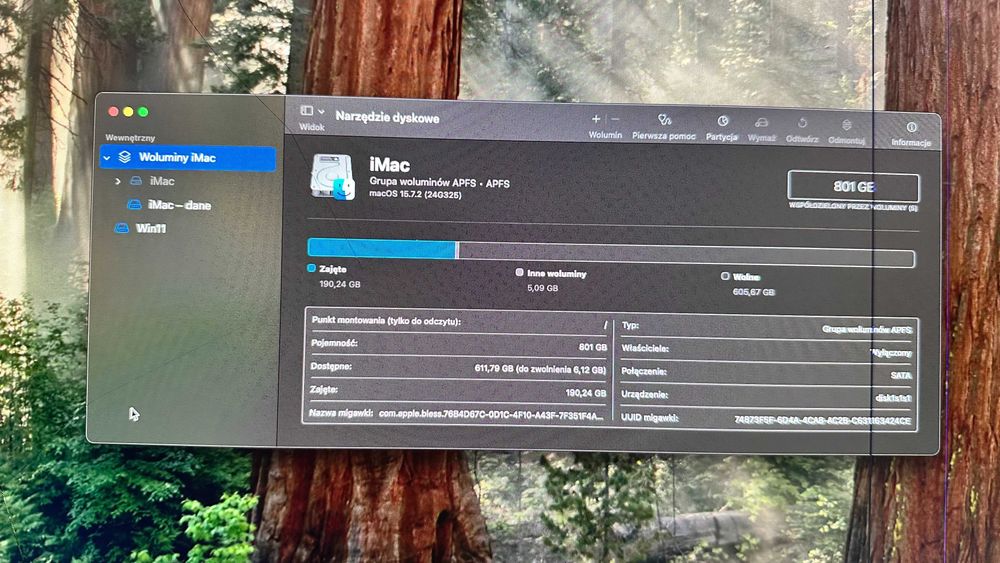1000x563 pixels.
Task: Click the Zajęte blue legend swatch
Action: (x=312, y=268)
